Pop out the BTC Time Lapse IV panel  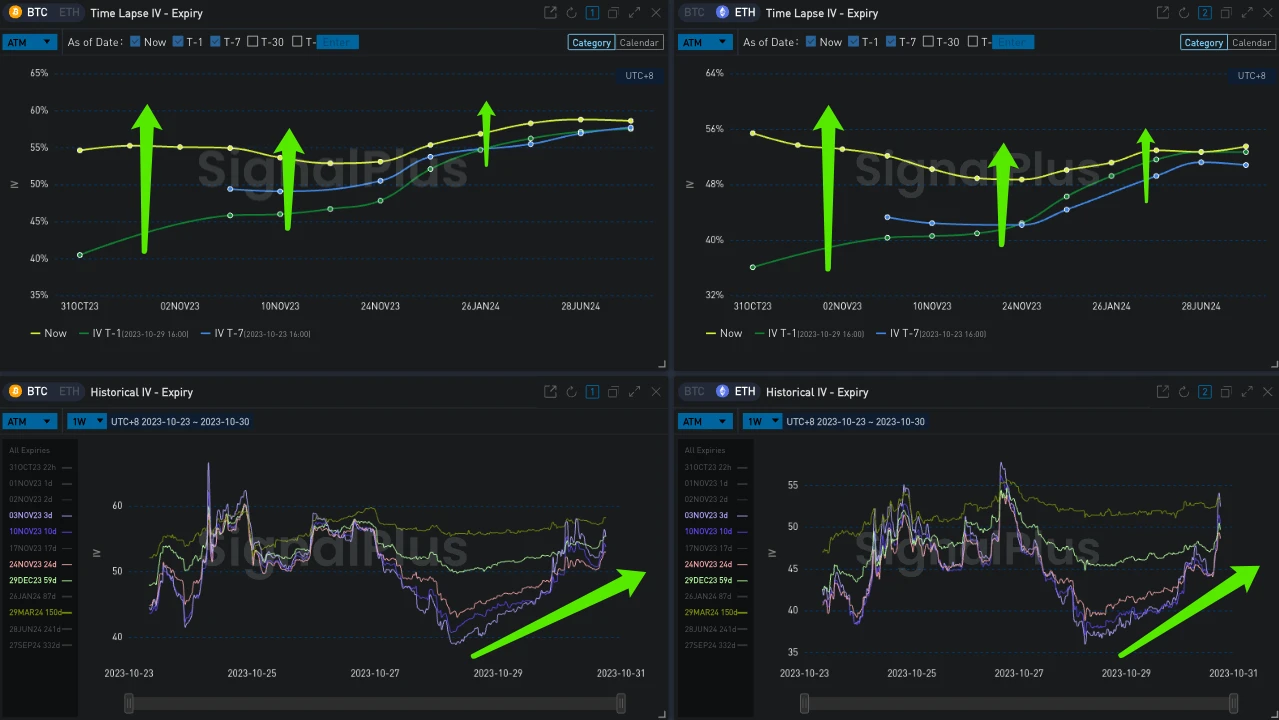[x=550, y=13]
